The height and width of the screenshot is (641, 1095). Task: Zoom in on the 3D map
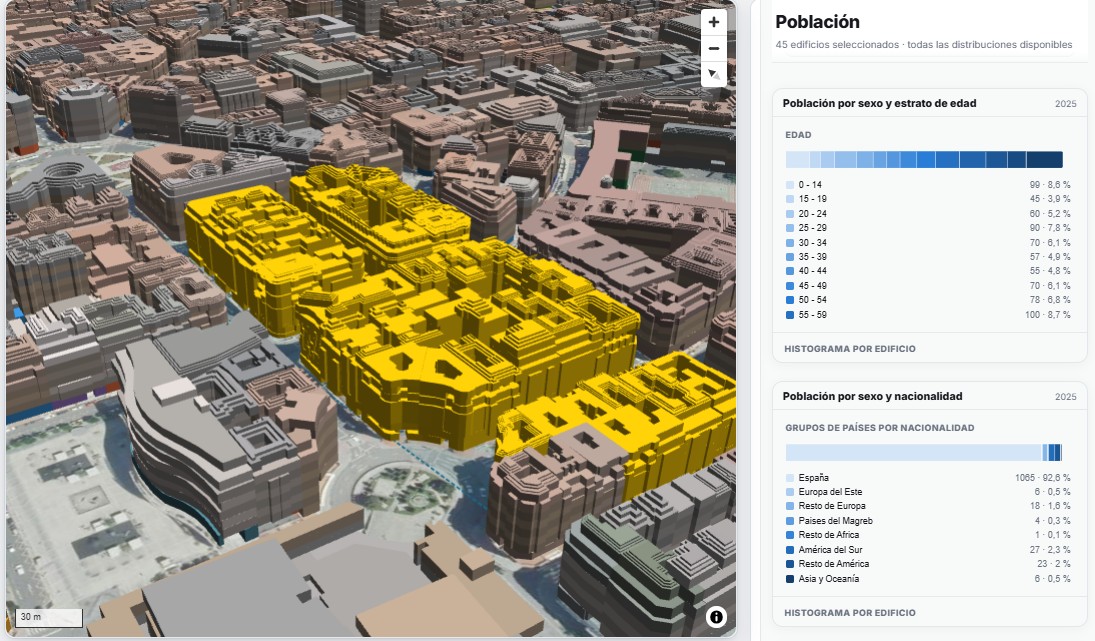point(714,22)
